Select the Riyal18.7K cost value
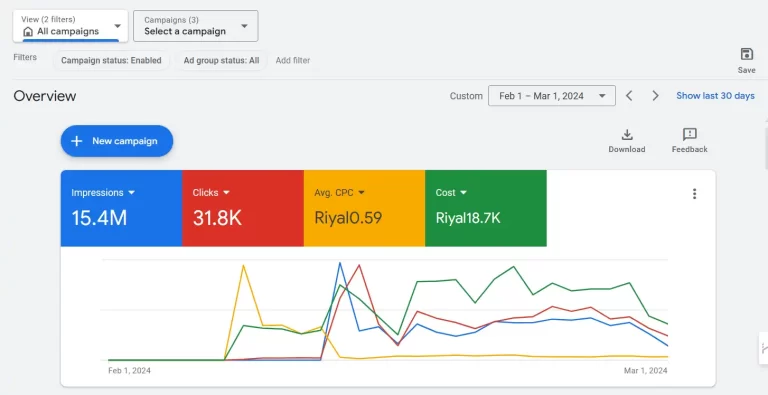The width and height of the screenshot is (768, 395). tap(468, 218)
